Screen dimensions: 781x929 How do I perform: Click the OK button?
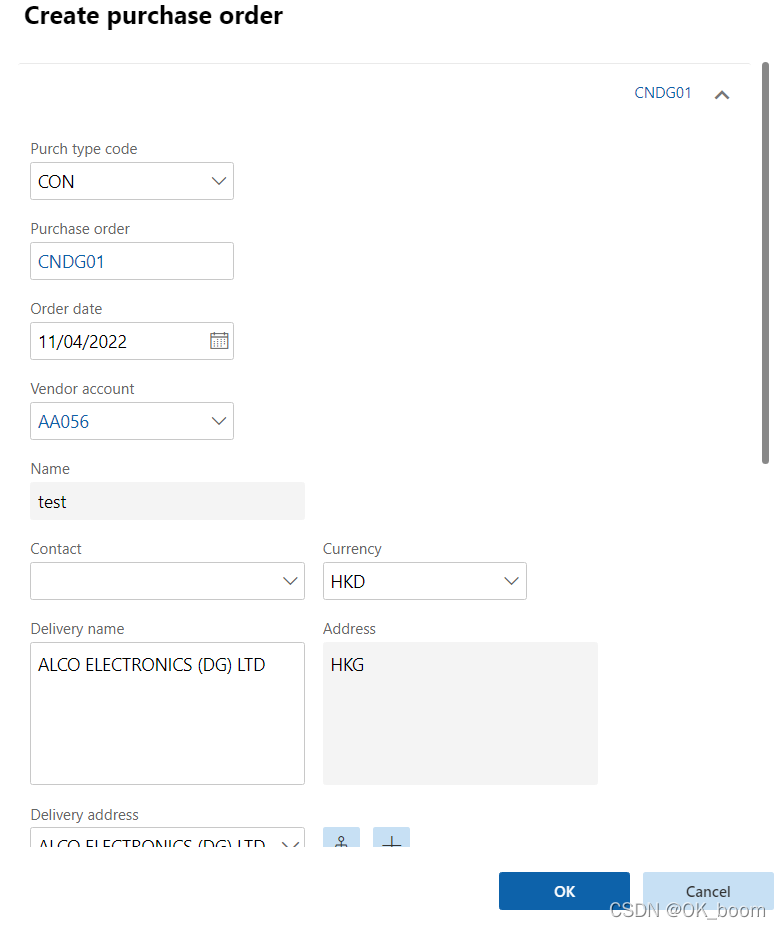[564, 890]
